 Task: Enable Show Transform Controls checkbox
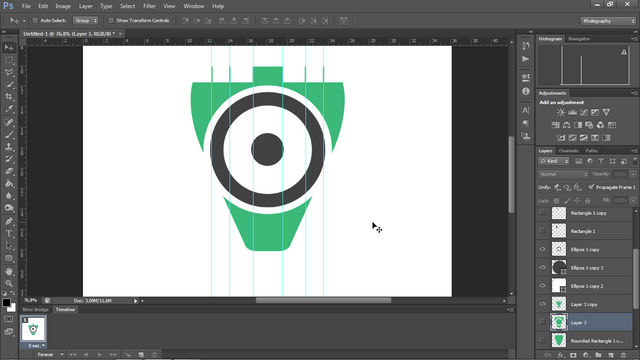click(x=111, y=20)
